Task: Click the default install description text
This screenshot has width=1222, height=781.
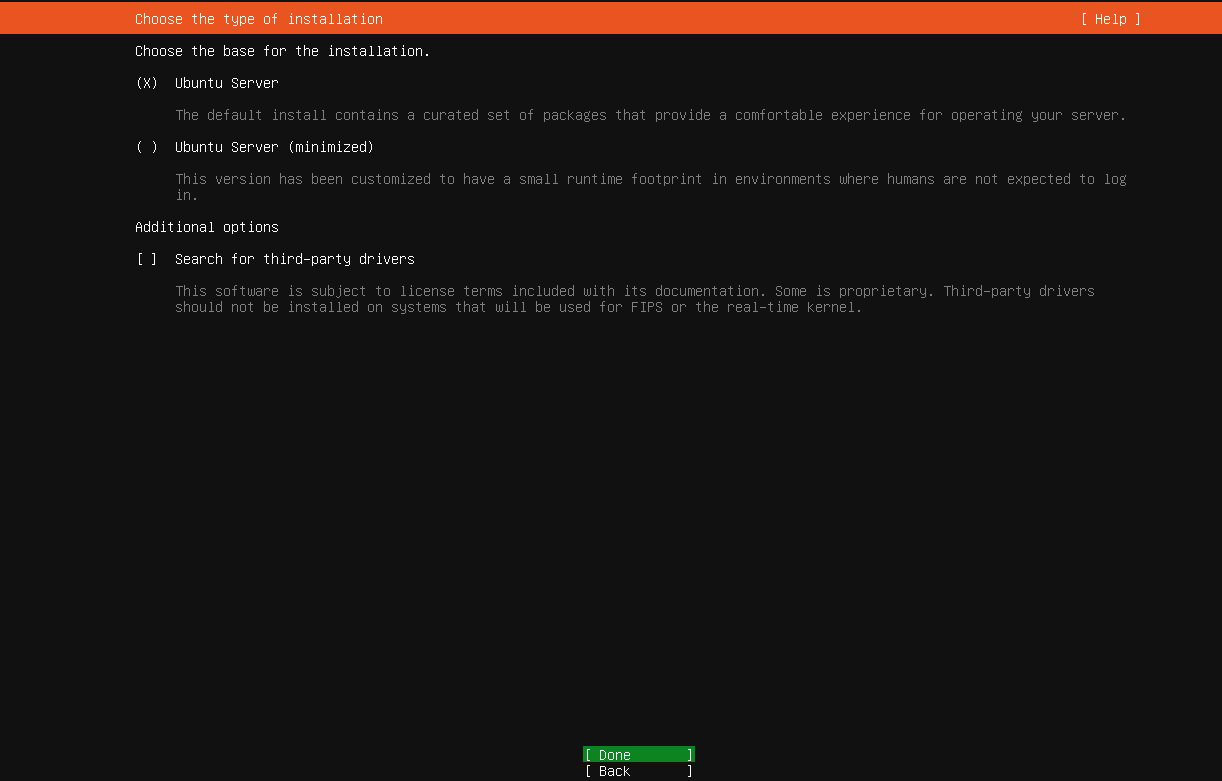Action: [651, 115]
